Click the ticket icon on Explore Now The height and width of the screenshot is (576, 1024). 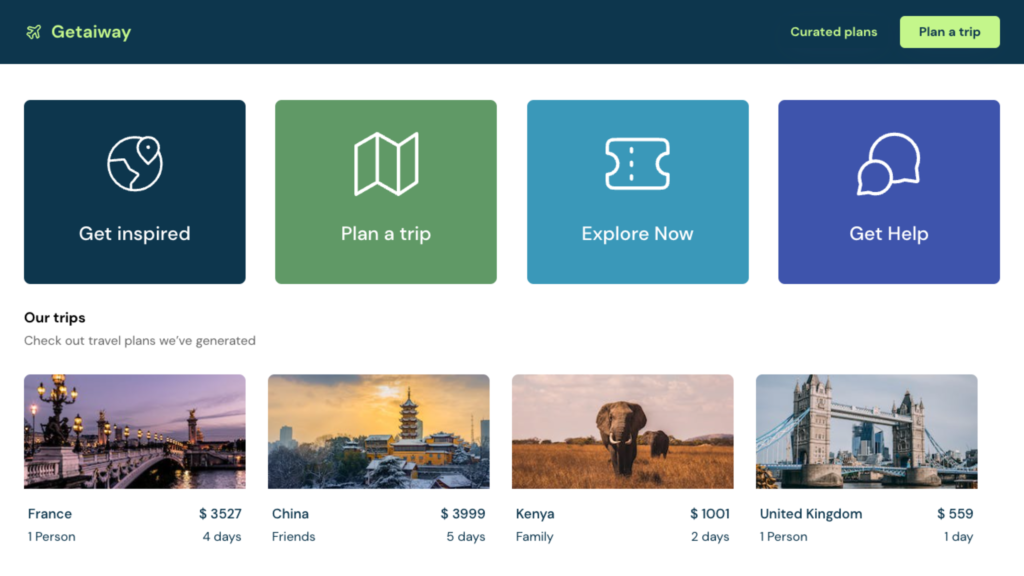point(637,164)
